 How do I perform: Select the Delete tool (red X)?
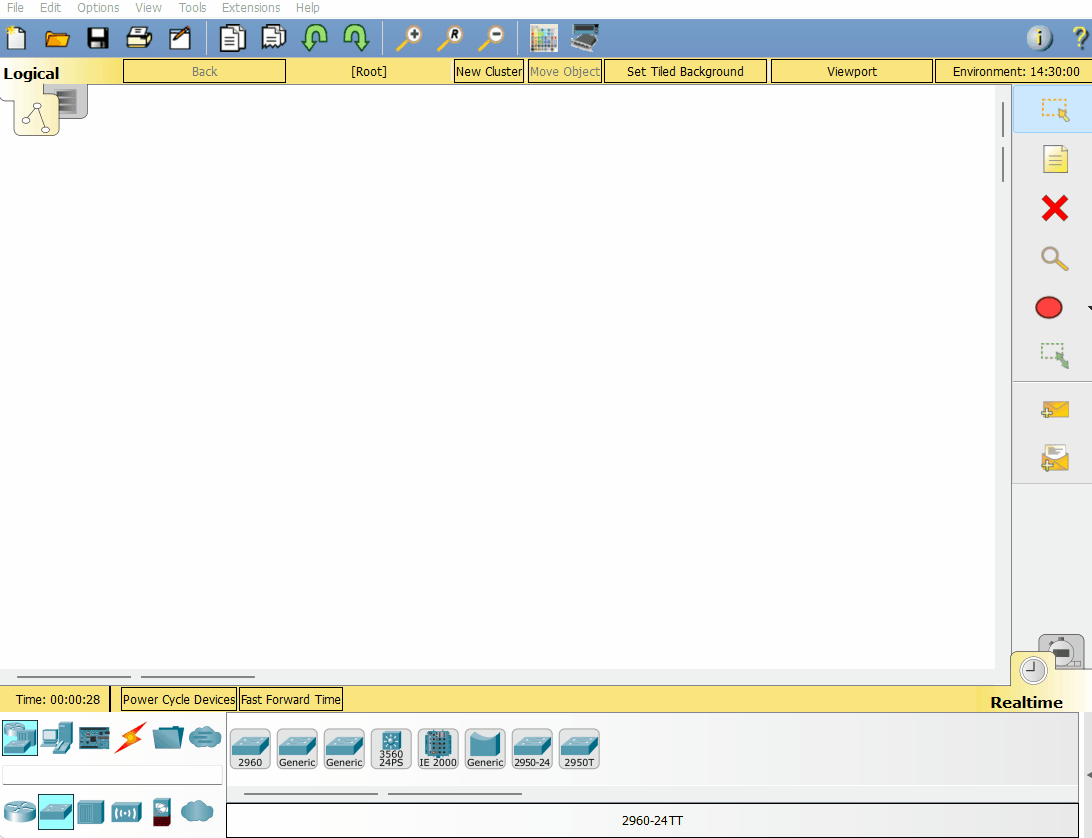(x=1054, y=208)
